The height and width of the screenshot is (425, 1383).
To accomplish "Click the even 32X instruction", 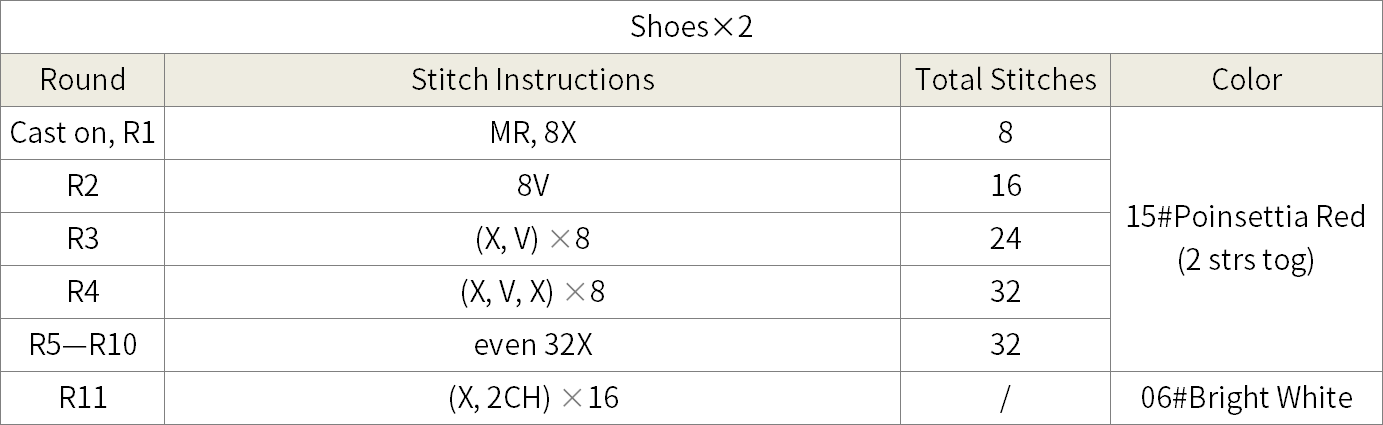I will click(533, 345).
